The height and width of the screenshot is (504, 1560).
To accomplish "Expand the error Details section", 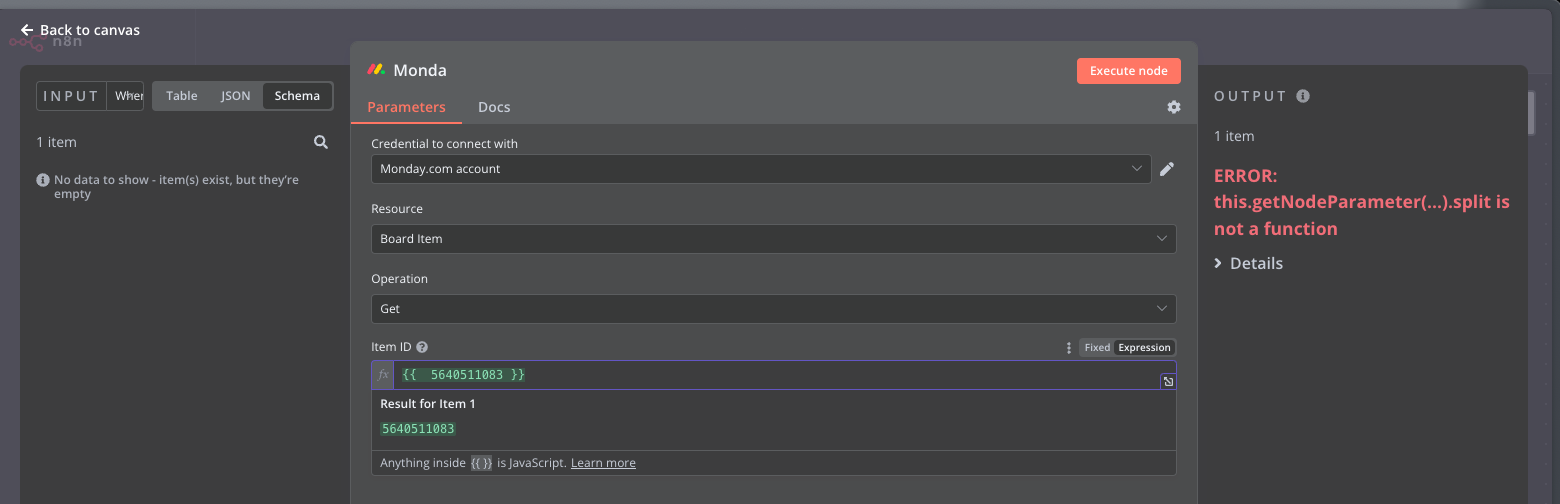I will [1249, 263].
